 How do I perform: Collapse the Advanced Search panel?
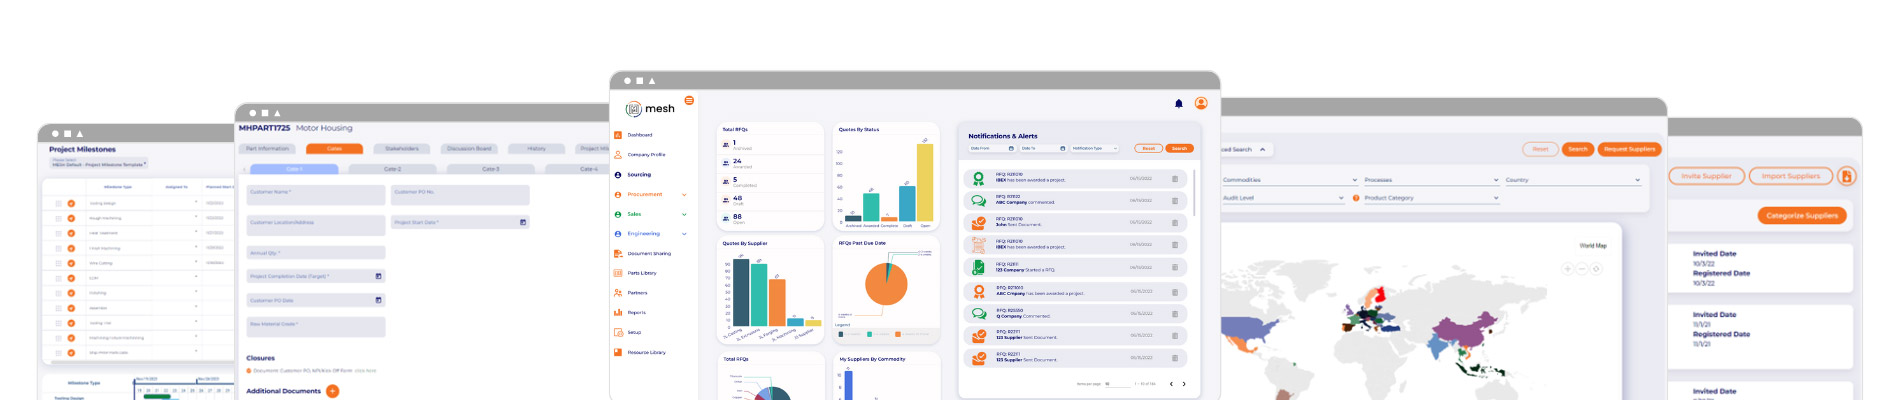(x=1263, y=149)
